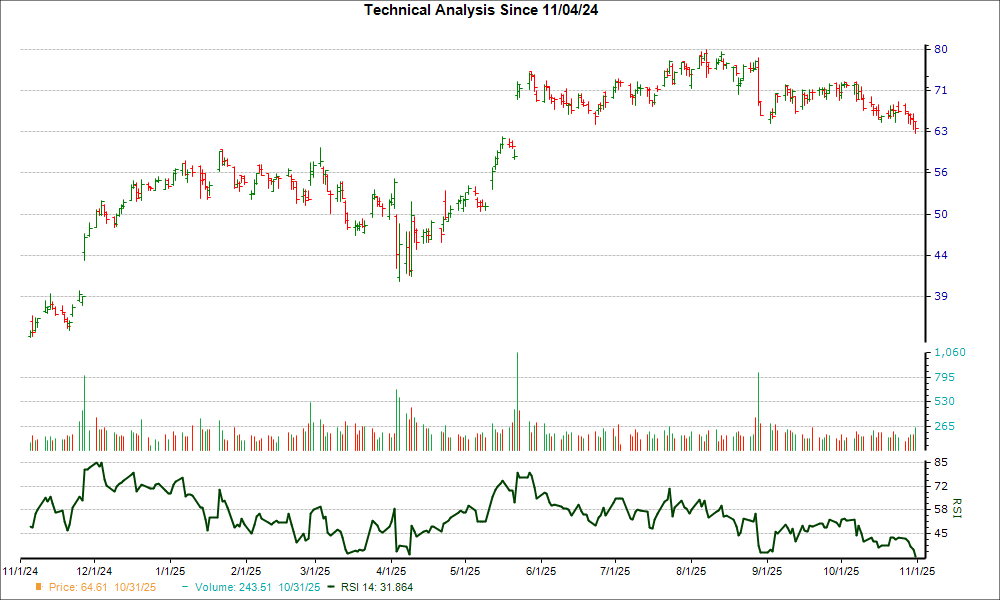
Task: Click the 11/1/24 date axis label
Action: click(x=21, y=572)
